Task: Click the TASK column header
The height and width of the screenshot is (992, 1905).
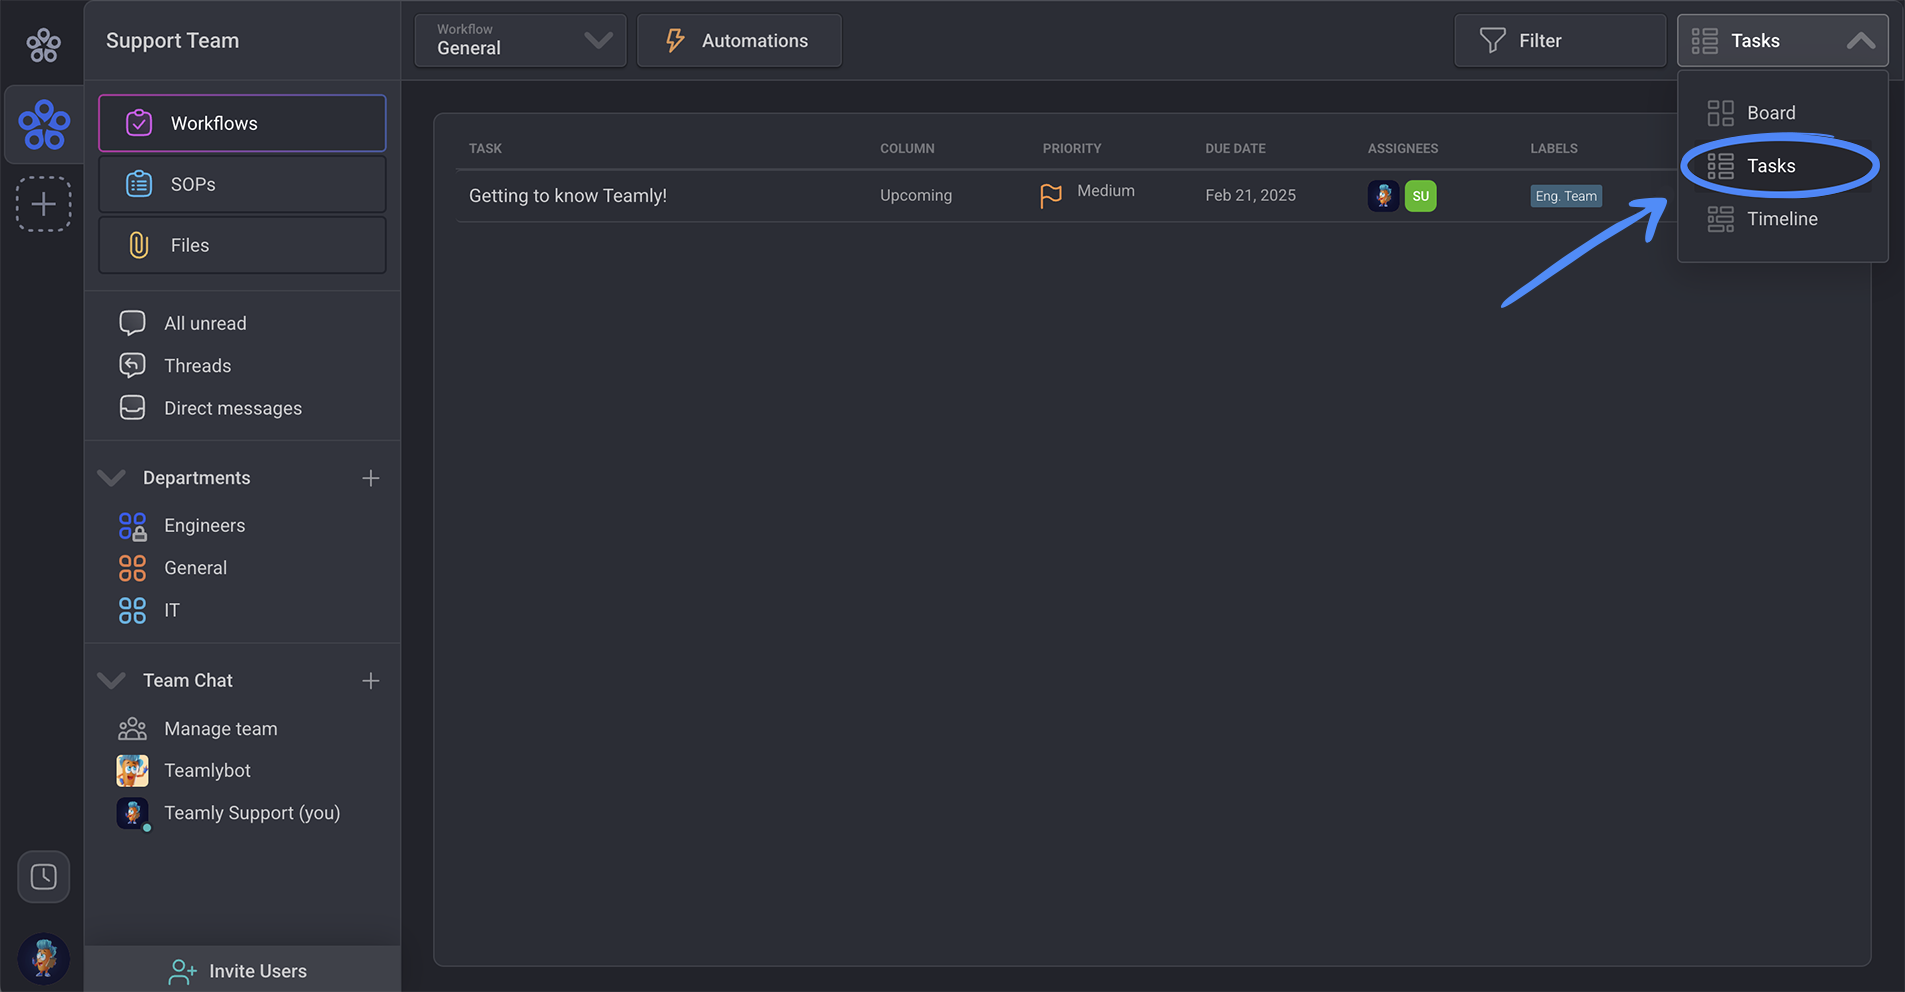Action: (485, 149)
